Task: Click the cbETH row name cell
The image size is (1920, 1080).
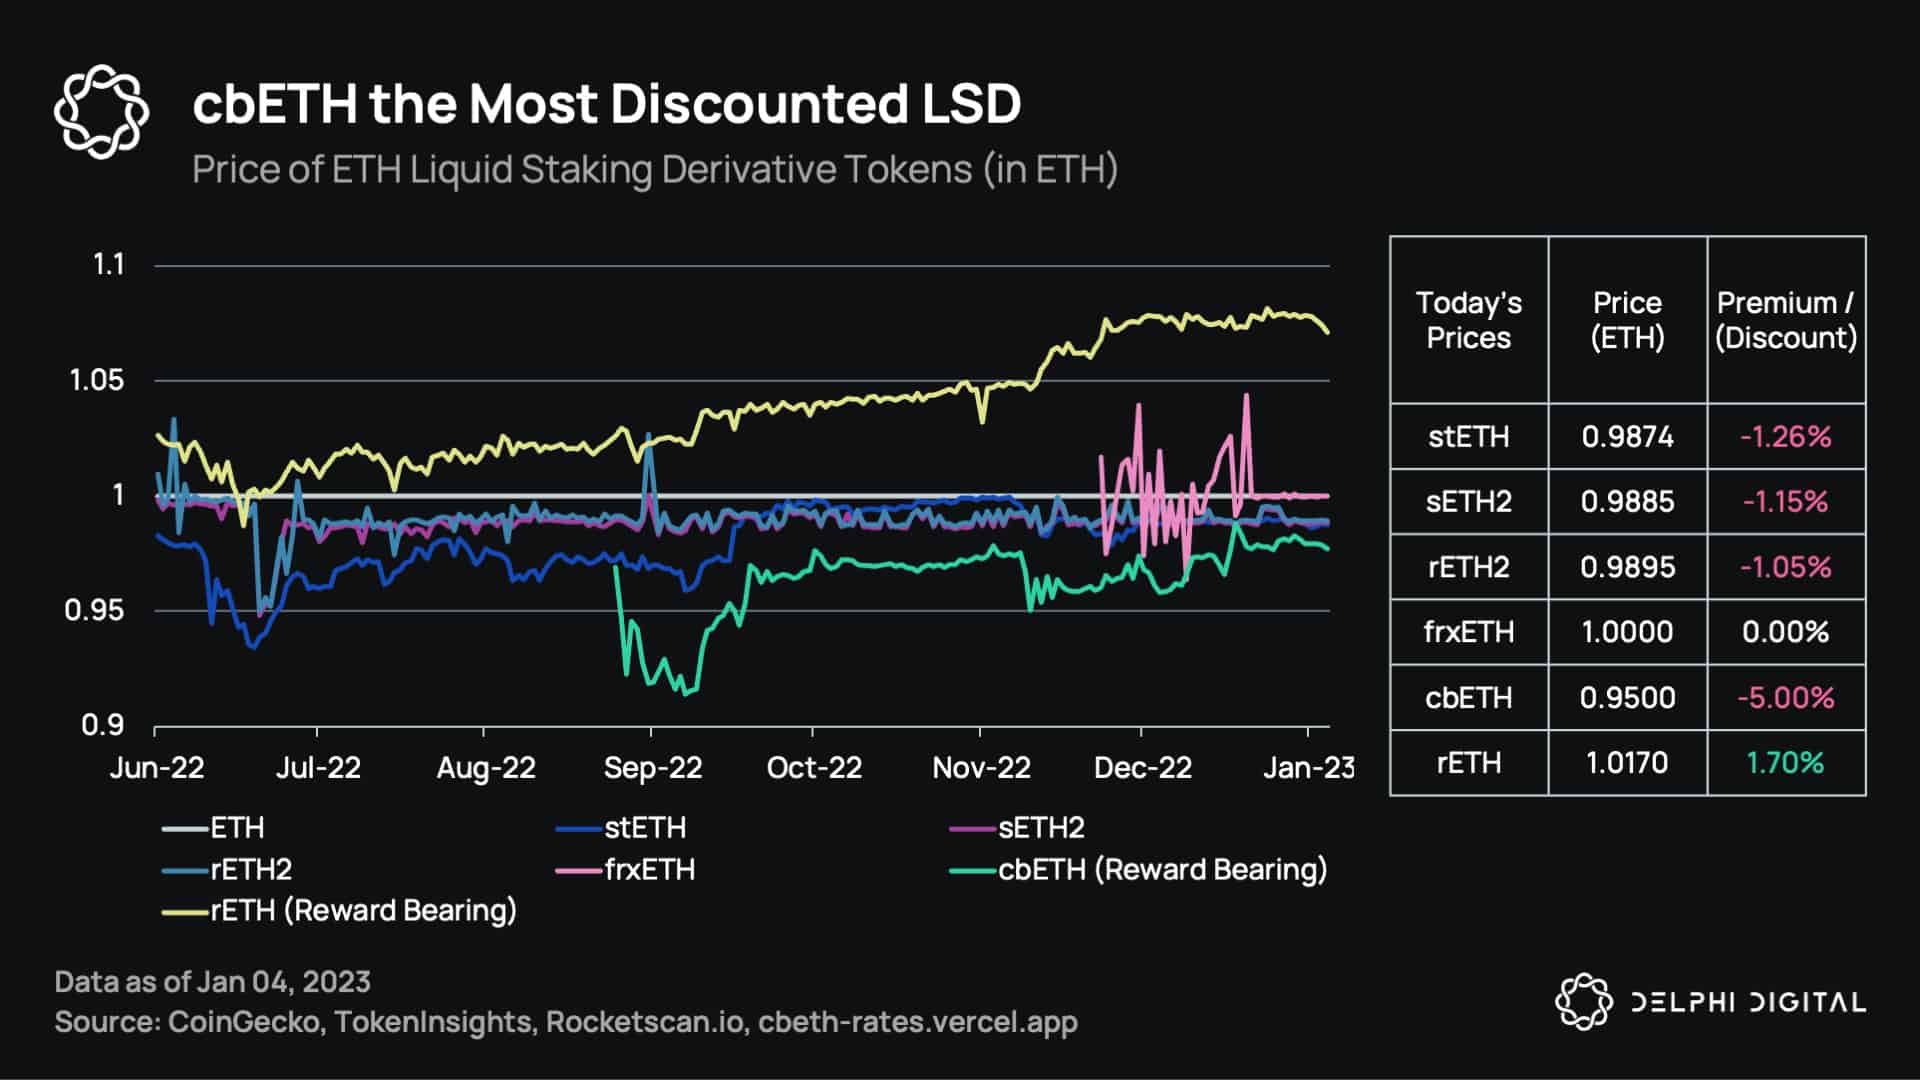Action: pos(1469,698)
